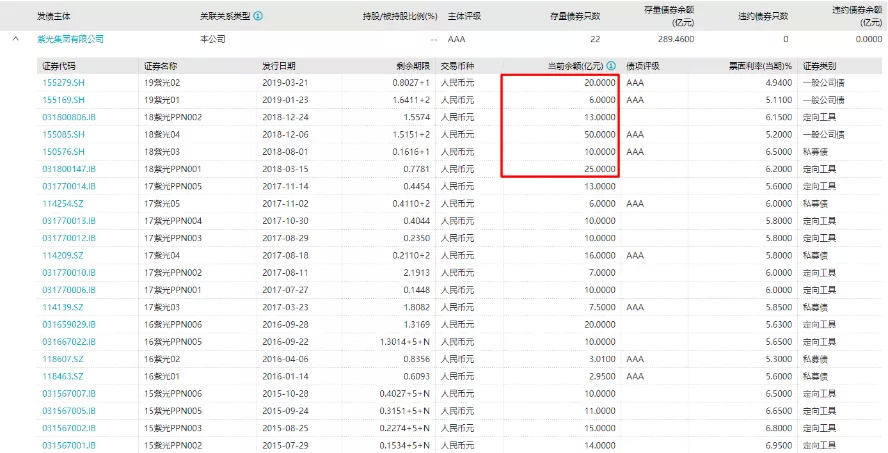Click the 证券代码 column header
888x453 pixels.
coord(60,65)
